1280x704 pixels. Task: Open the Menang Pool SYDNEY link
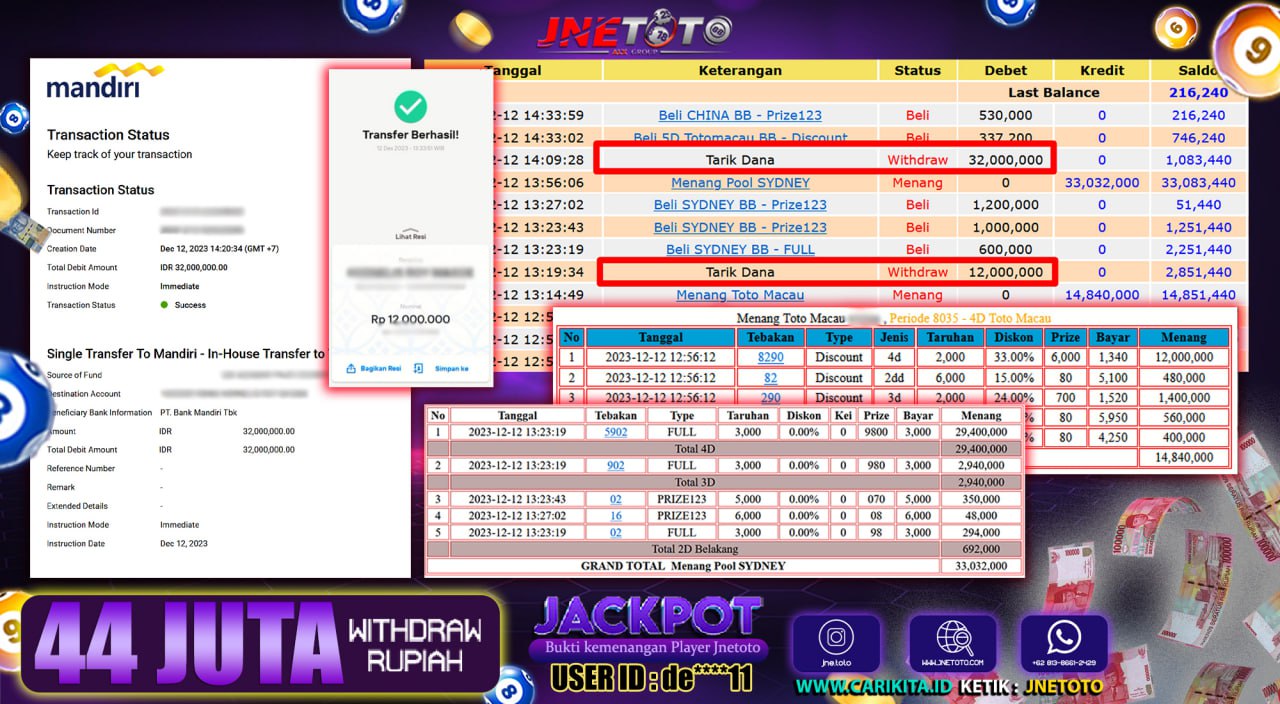pos(740,183)
